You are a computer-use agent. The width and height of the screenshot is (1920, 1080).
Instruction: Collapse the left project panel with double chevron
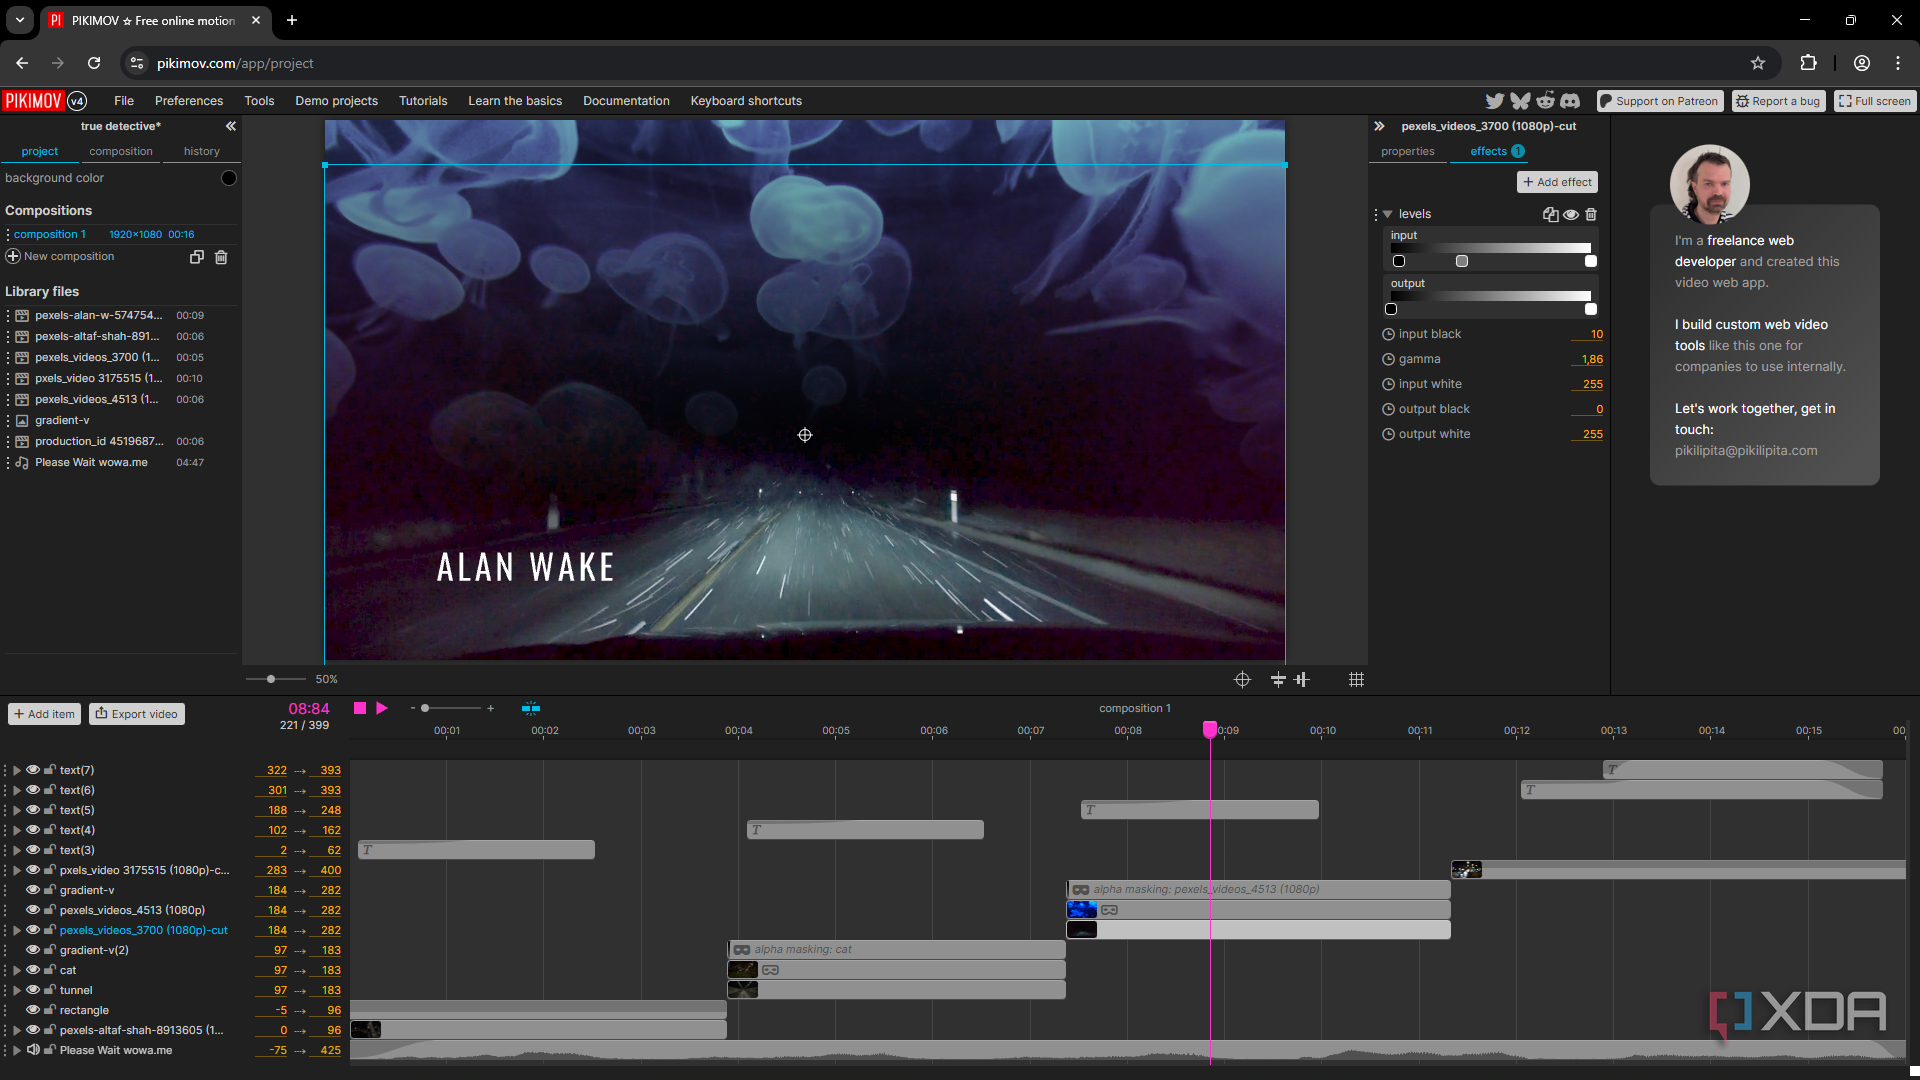230,126
